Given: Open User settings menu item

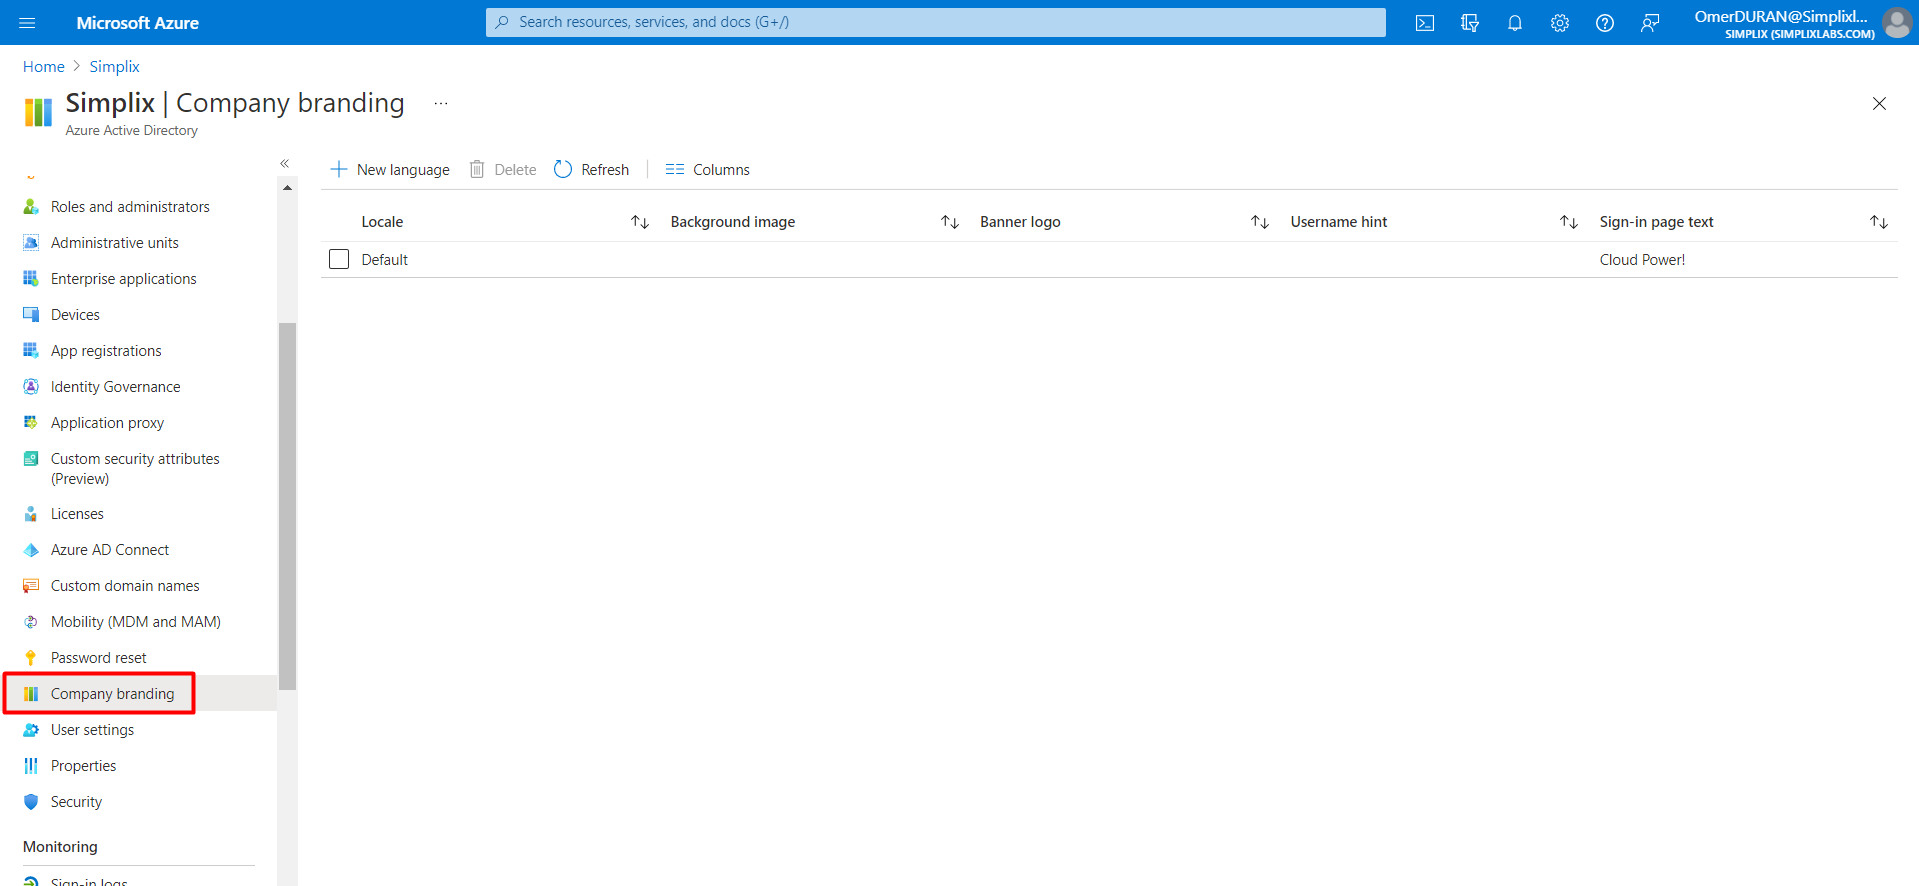Looking at the screenshot, I should pyautogui.click(x=92, y=730).
